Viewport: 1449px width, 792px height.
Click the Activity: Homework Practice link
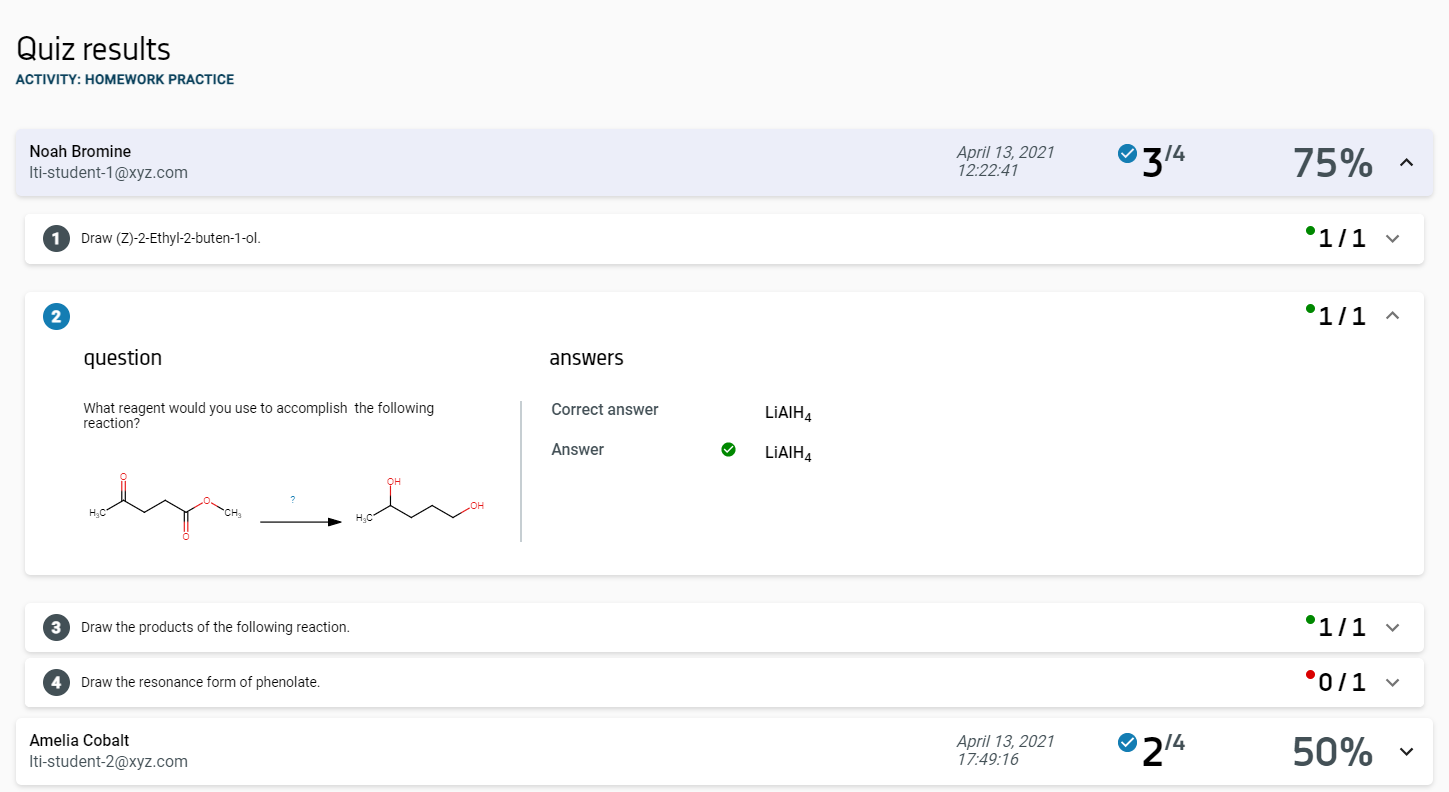(125, 80)
